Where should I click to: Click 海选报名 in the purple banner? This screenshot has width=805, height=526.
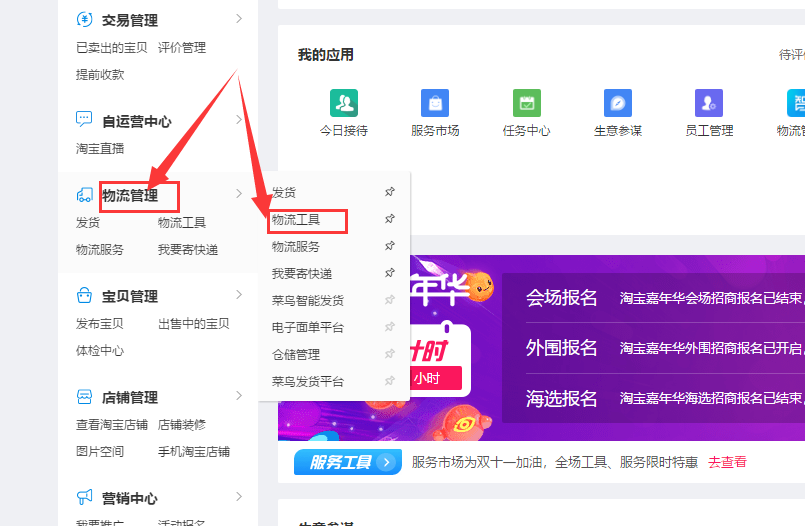[562, 398]
